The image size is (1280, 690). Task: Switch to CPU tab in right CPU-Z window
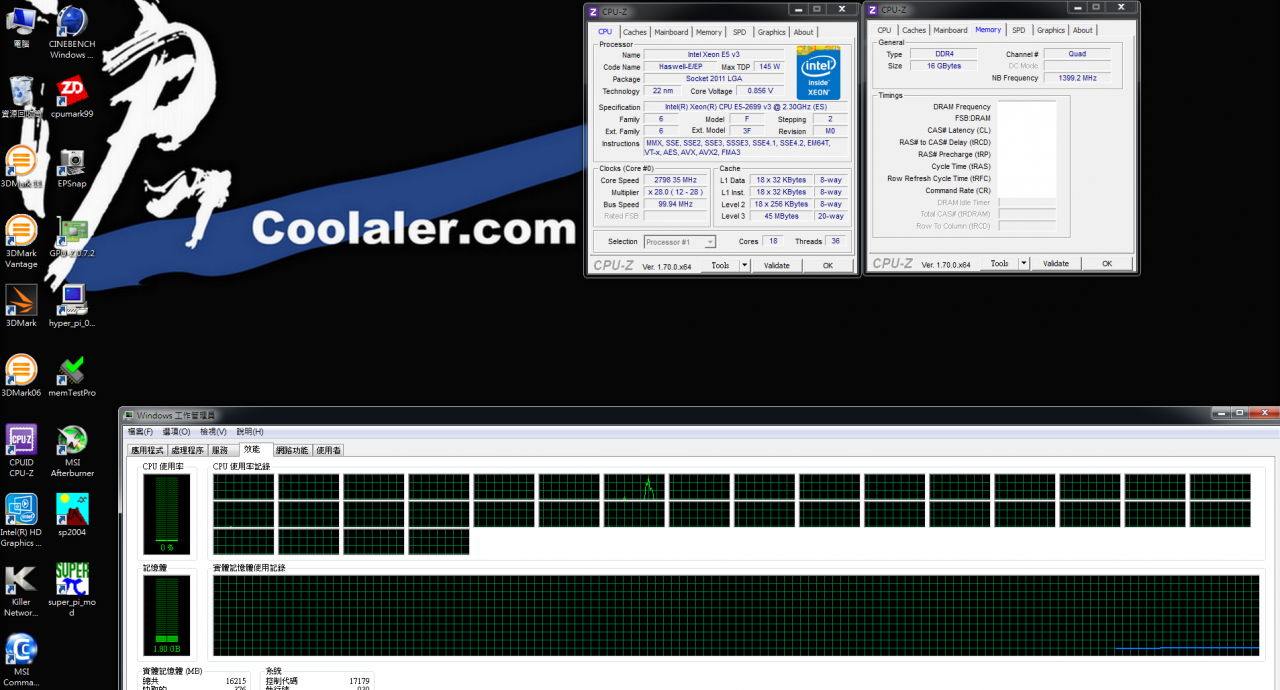click(884, 30)
